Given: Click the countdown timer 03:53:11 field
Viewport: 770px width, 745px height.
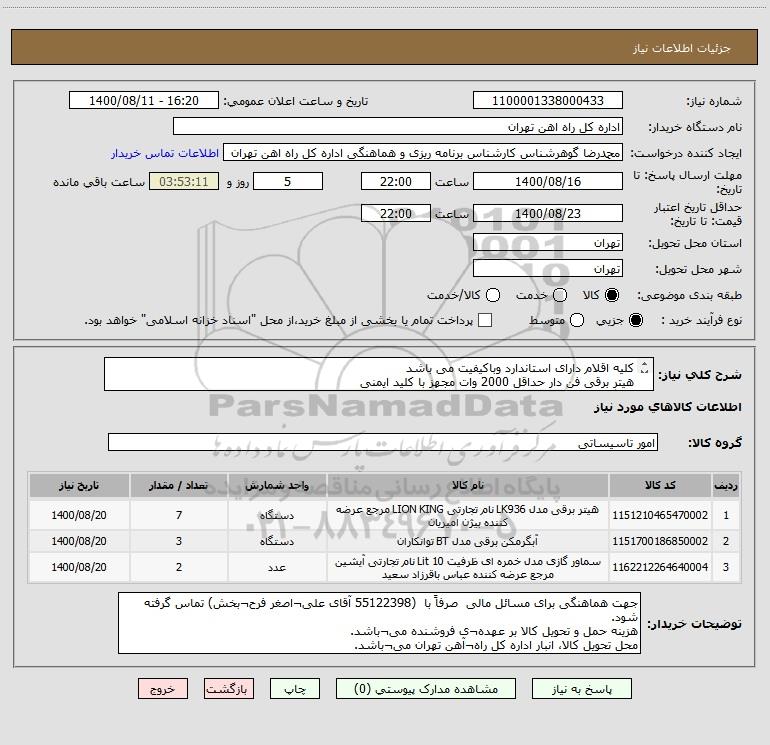Looking at the screenshot, I should (x=184, y=181).
